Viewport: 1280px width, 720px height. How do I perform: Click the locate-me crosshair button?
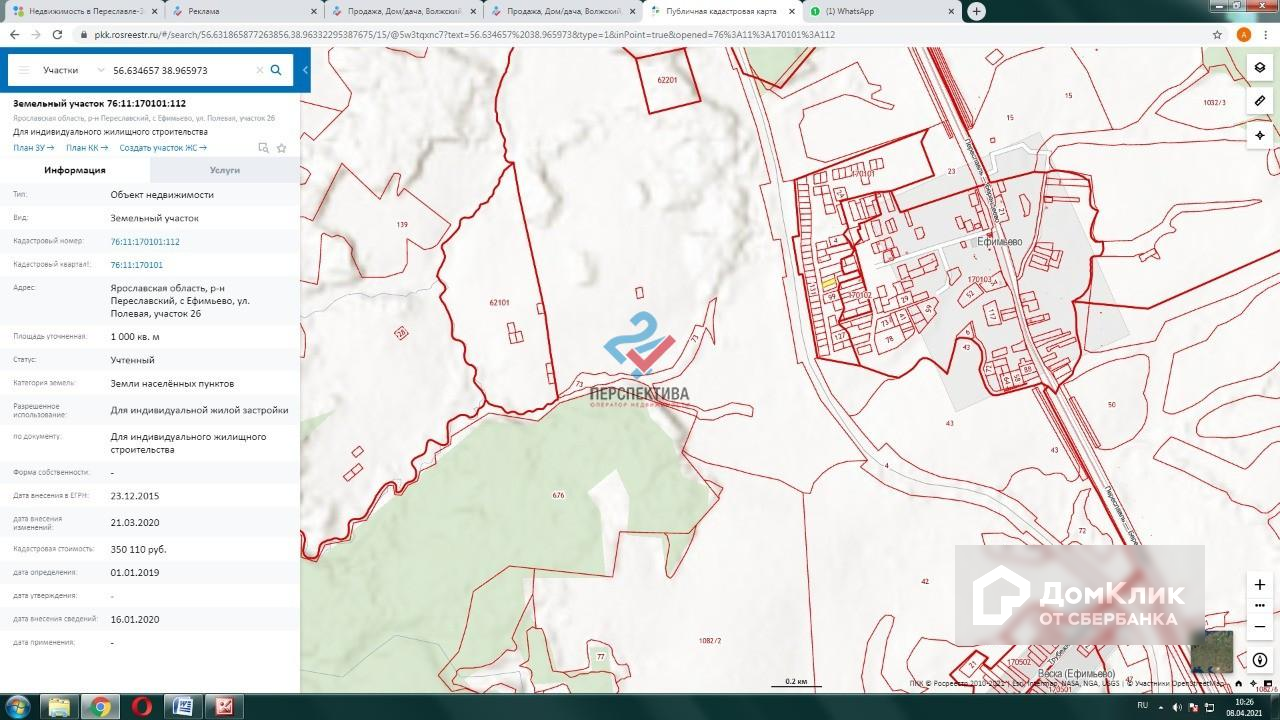(1260, 135)
